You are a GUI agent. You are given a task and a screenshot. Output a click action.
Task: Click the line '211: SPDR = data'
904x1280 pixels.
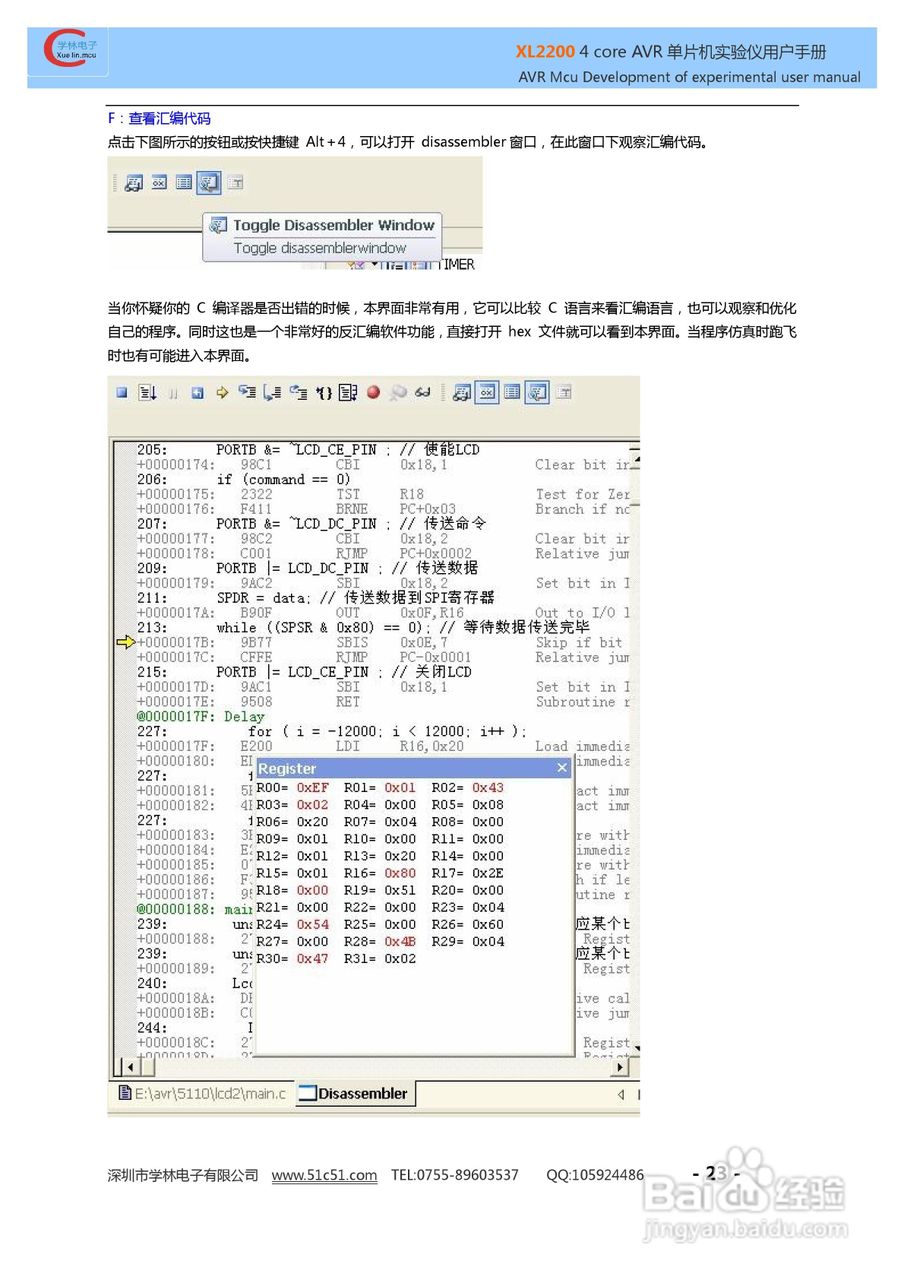click(316, 598)
